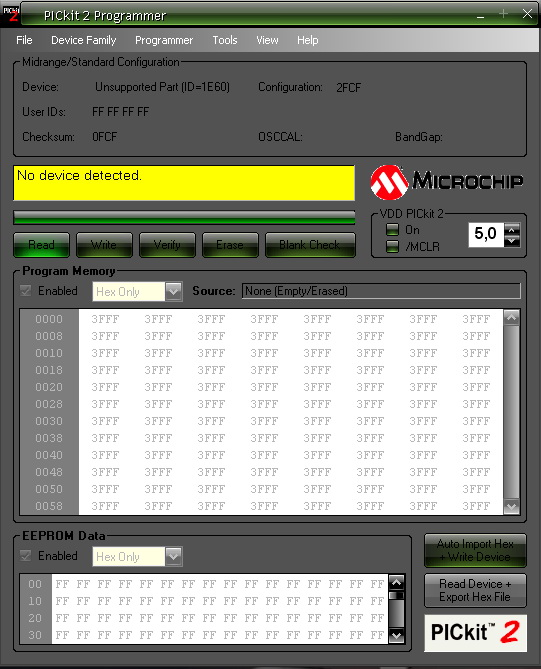Click the Configuration value 2FCF
Image resolution: width=541 pixels, height=669 pixels.
(x=349, y=88)
